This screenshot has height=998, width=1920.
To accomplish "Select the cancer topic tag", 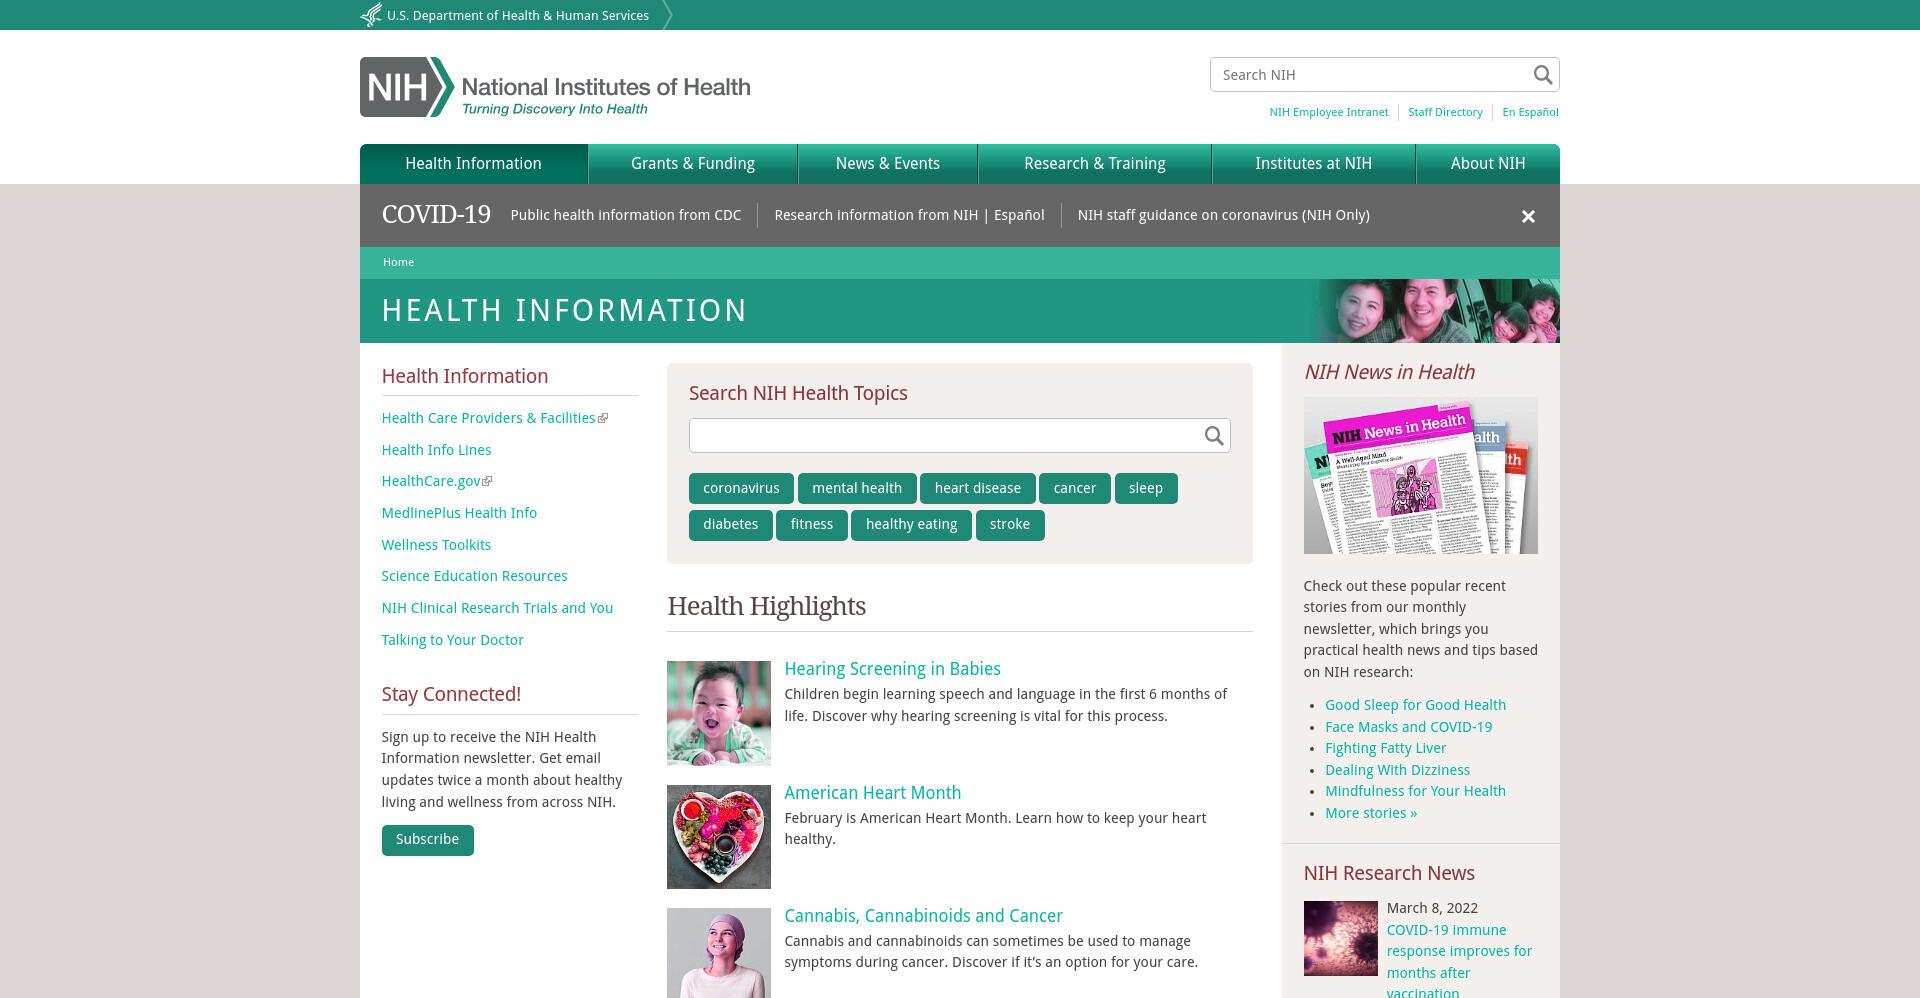I will [1075, 489].
